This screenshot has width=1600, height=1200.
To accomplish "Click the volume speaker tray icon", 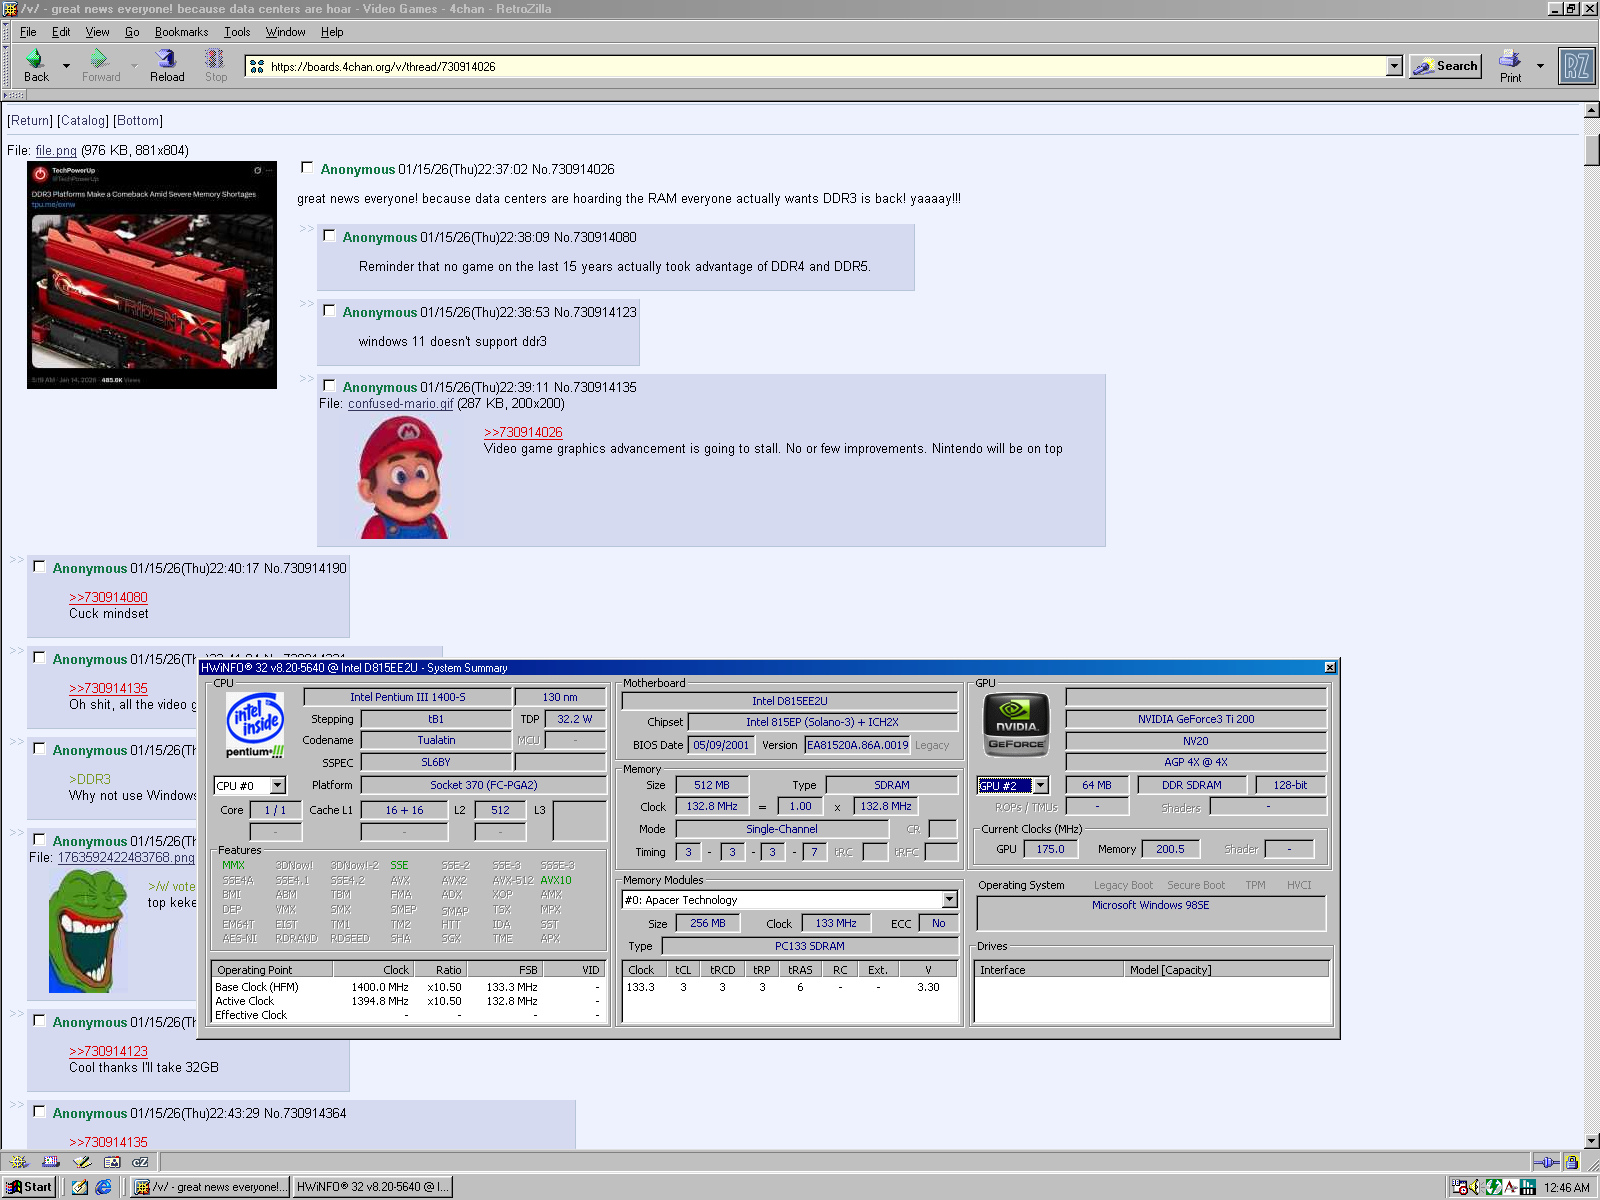I will pyautogui.click(x=1476, y=1187).
